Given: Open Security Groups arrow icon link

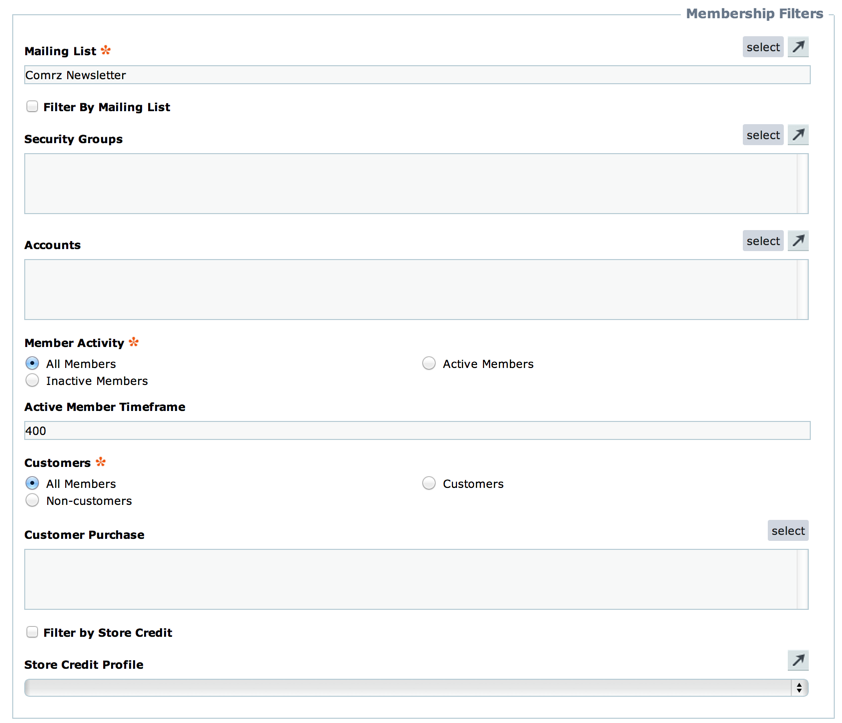Looking at the screenshot, I should [x=798, y=135].
